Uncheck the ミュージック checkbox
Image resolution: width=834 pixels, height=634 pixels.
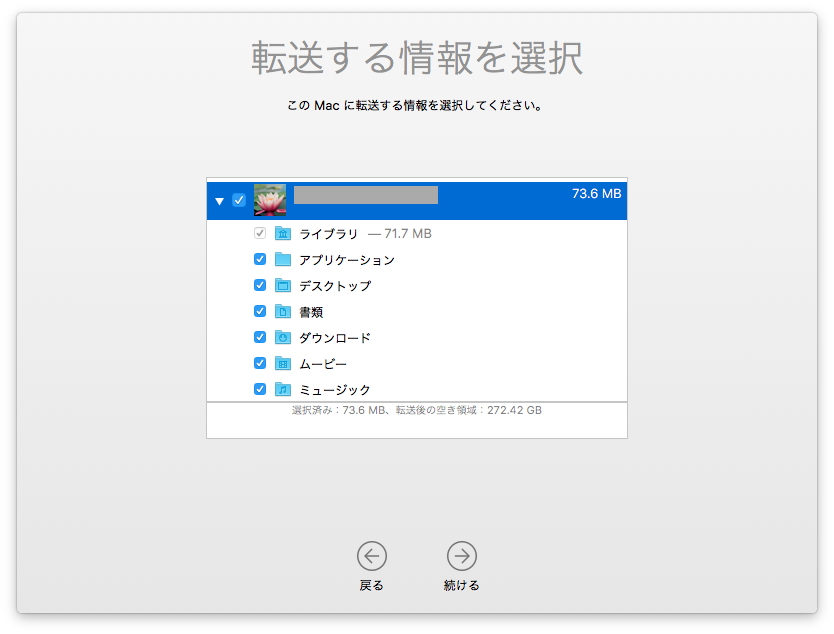[x=260, y=389]
